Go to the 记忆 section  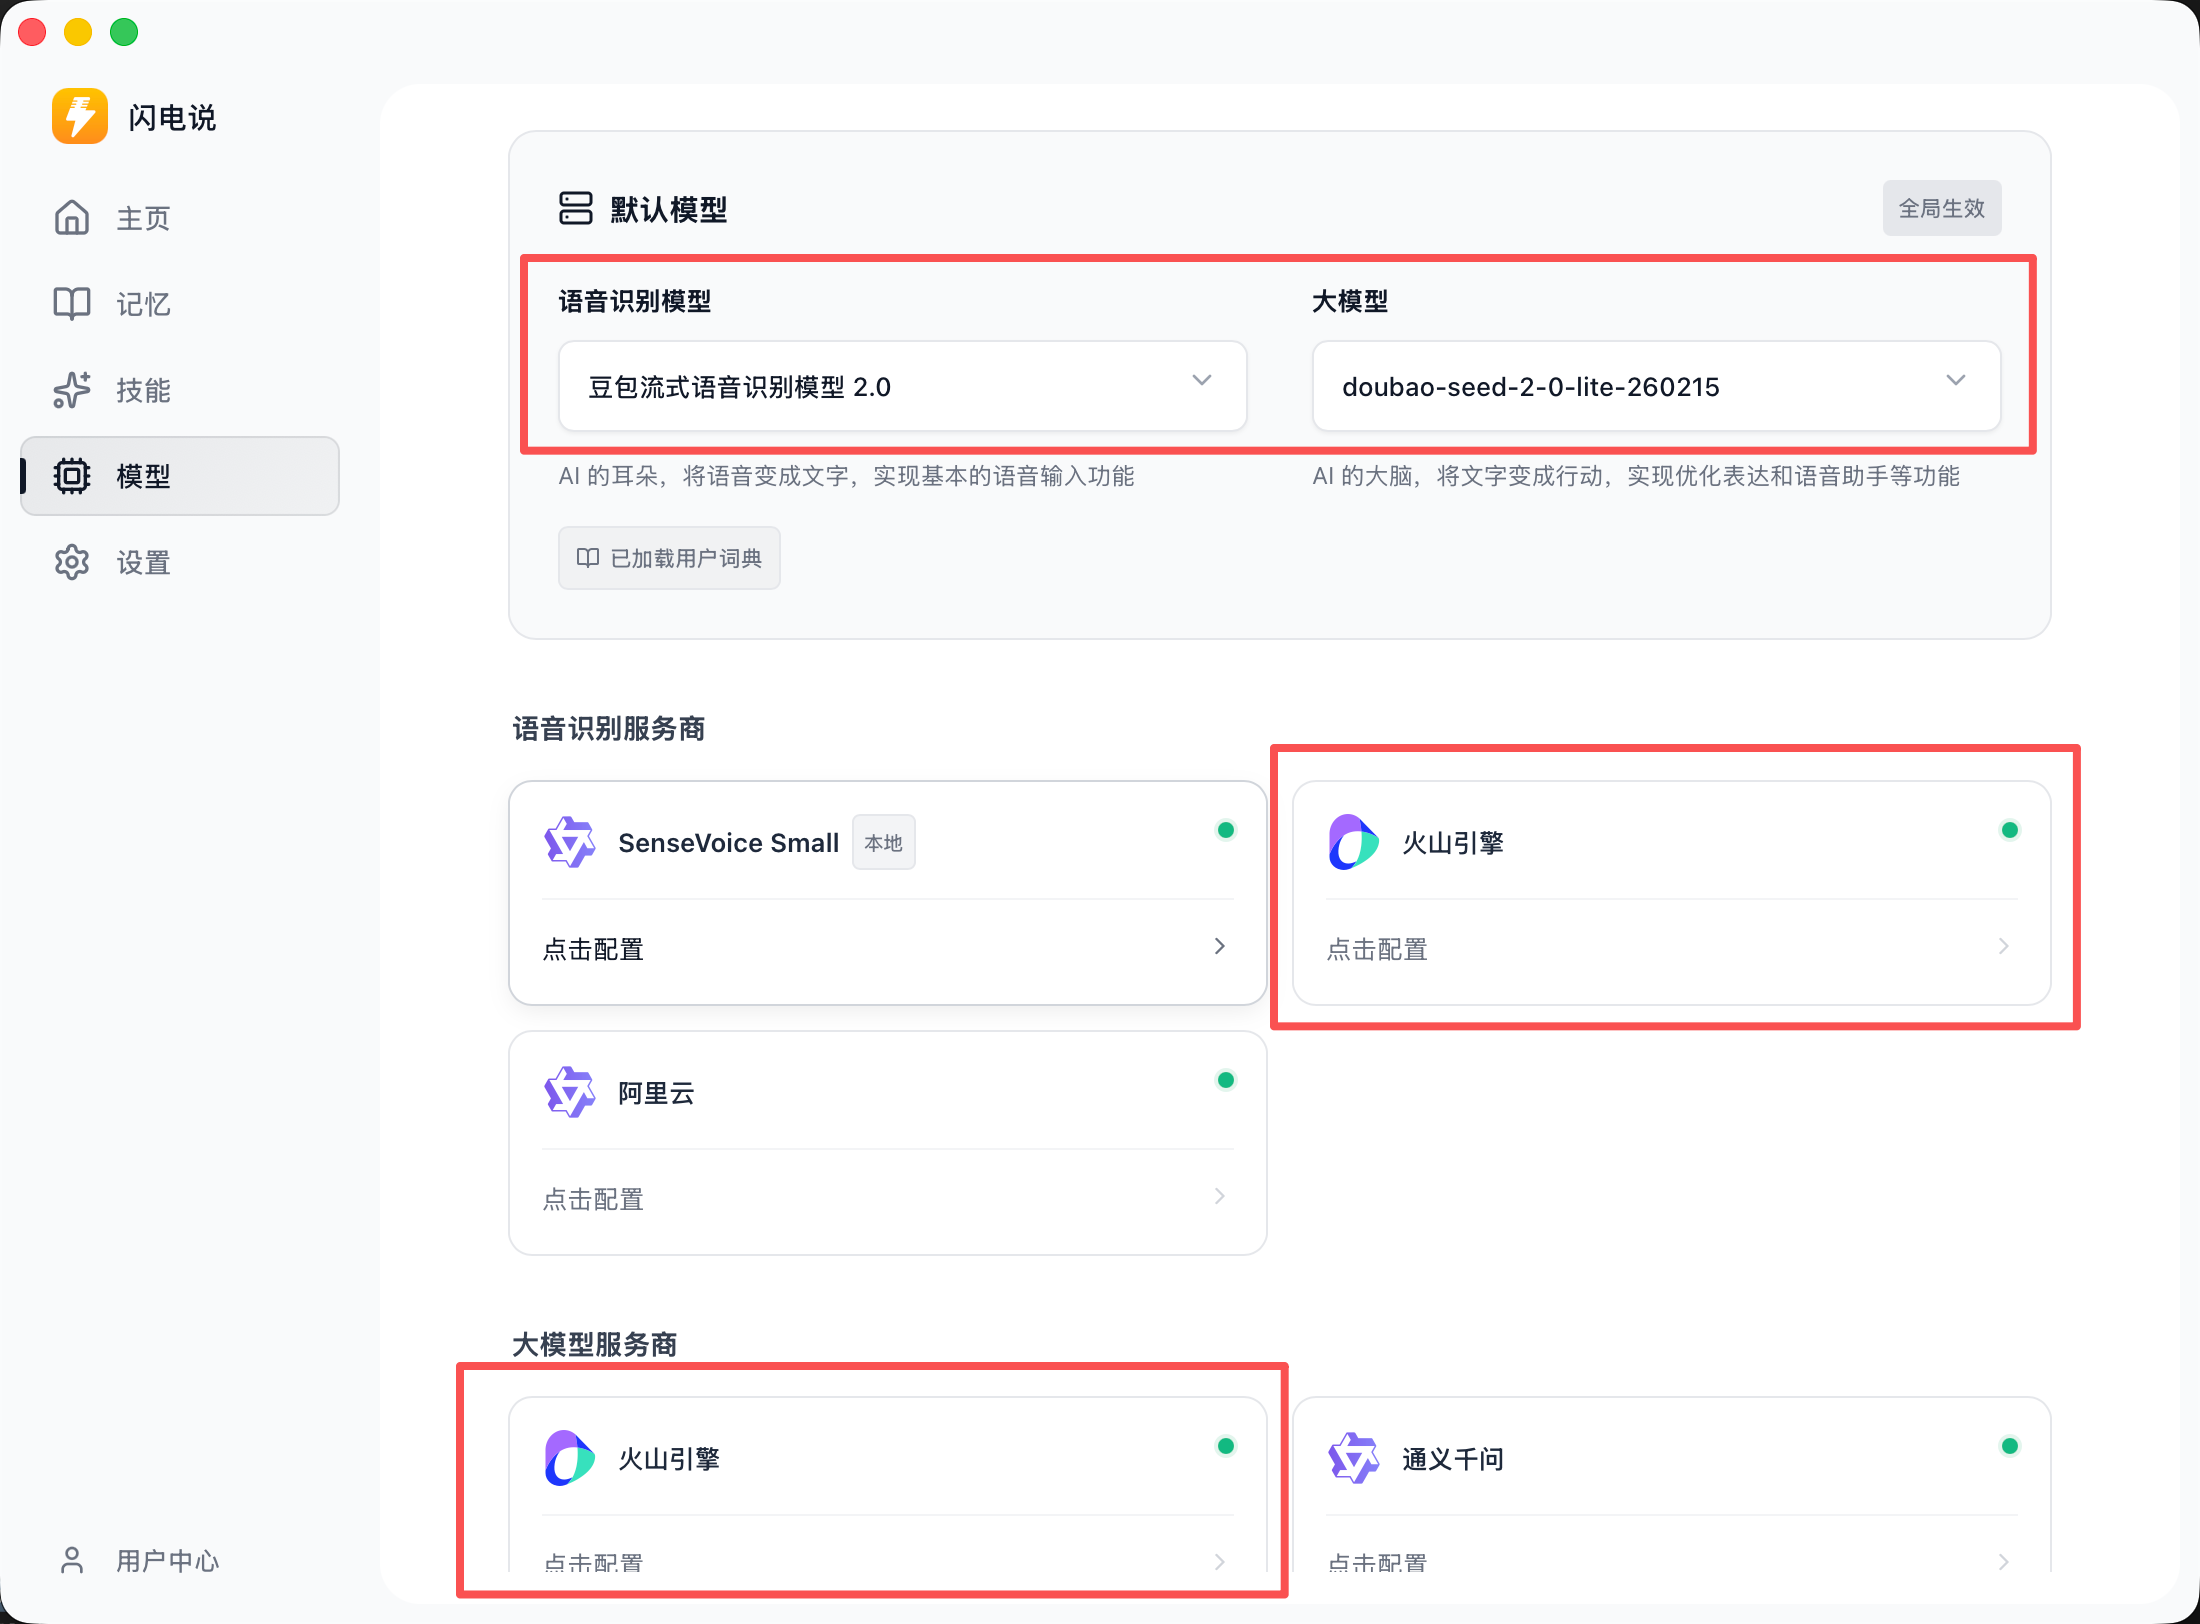point(180,304)
